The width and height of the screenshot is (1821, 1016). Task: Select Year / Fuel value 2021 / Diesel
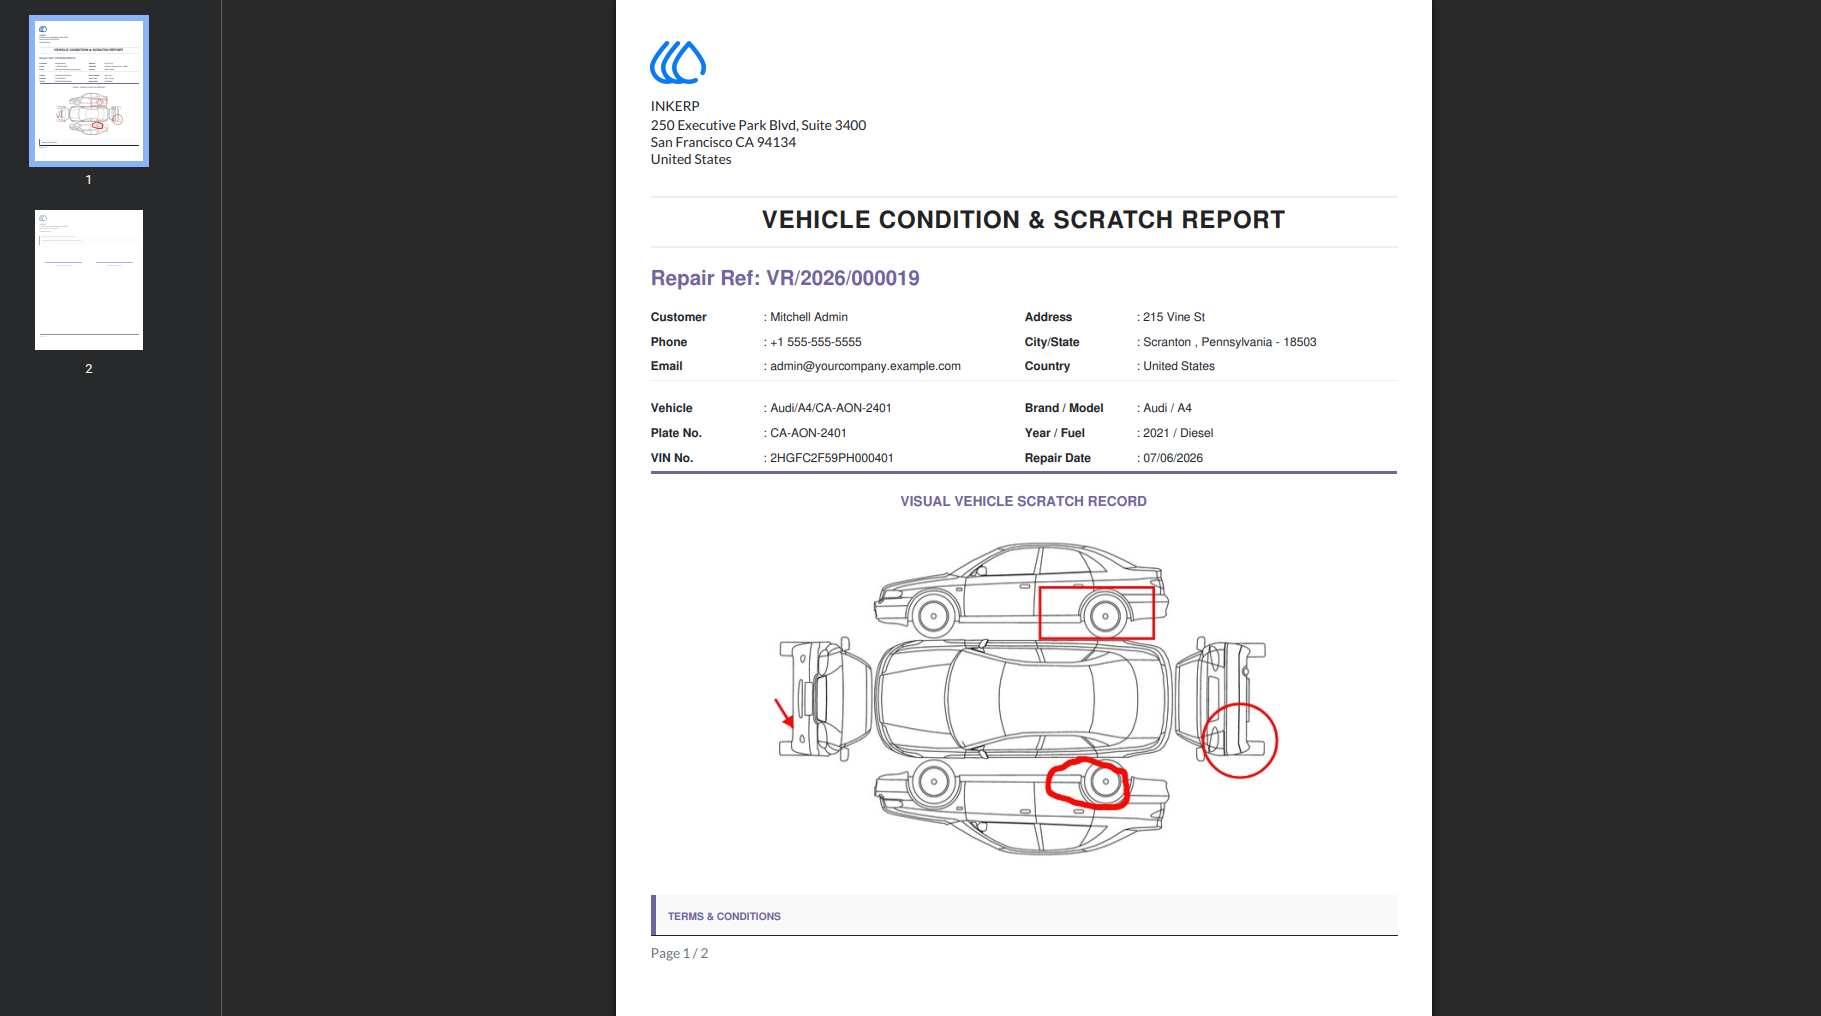1178,433
